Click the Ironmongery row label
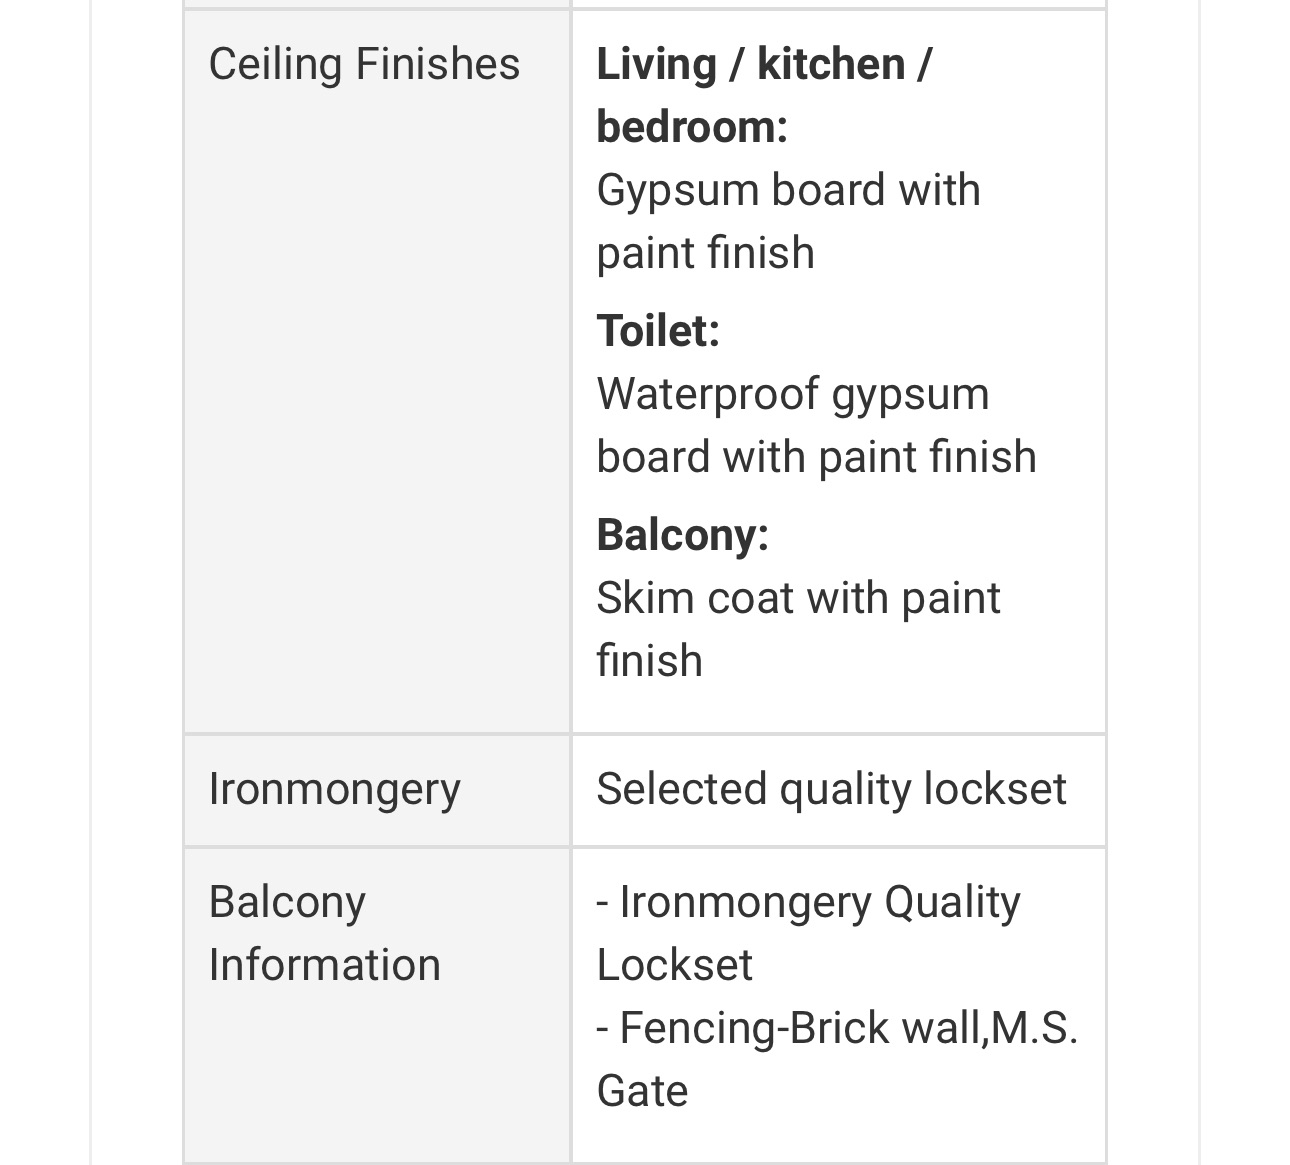The width and height of the screenshot is (1290, 1165). (334, 789)
